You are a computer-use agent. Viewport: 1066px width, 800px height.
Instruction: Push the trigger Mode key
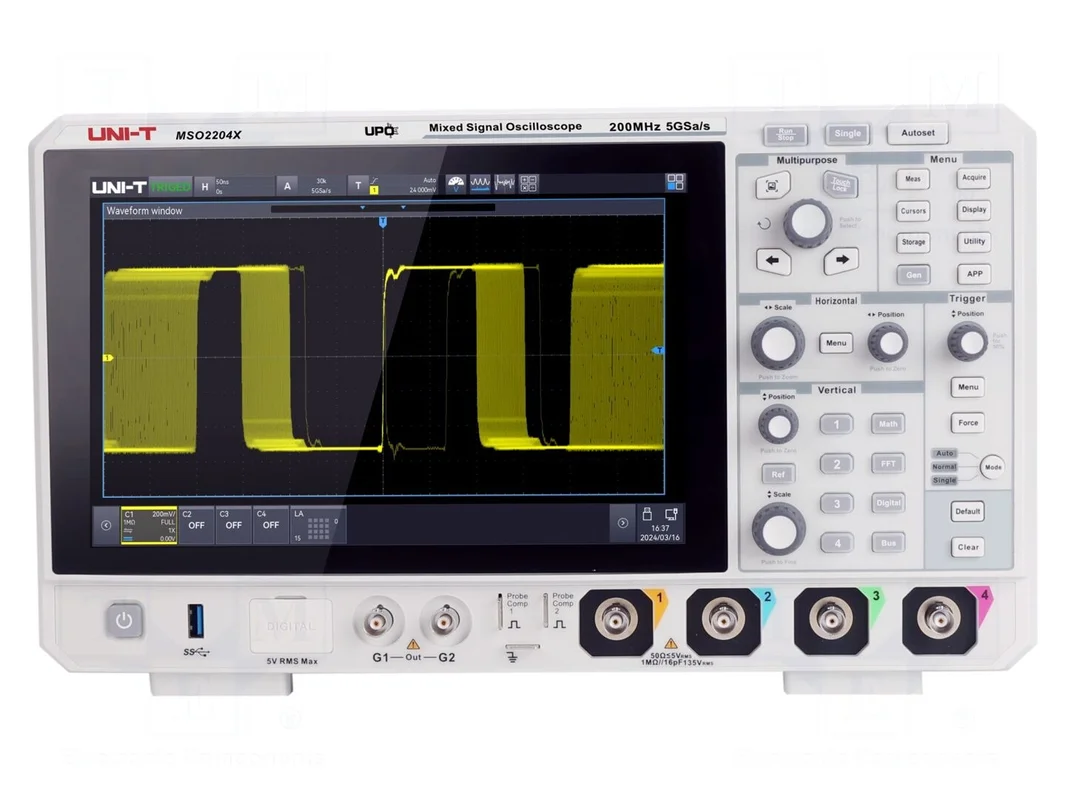pyautogui.click(x=993, y=467)
